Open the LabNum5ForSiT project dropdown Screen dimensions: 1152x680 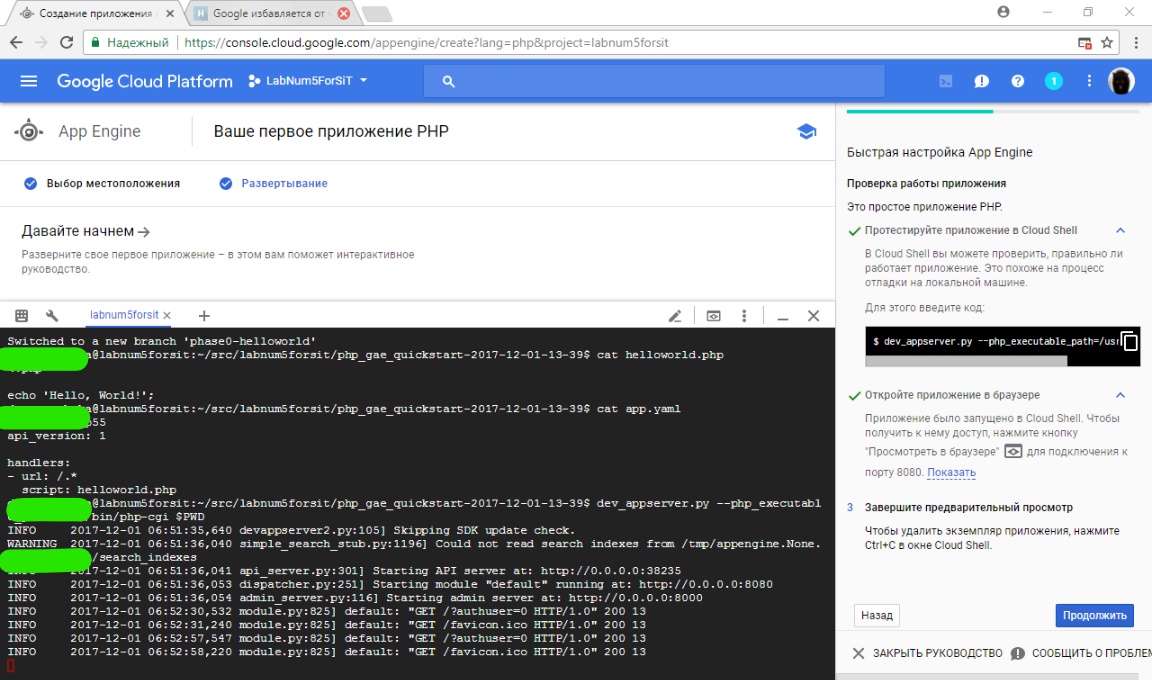click(308, 81)
